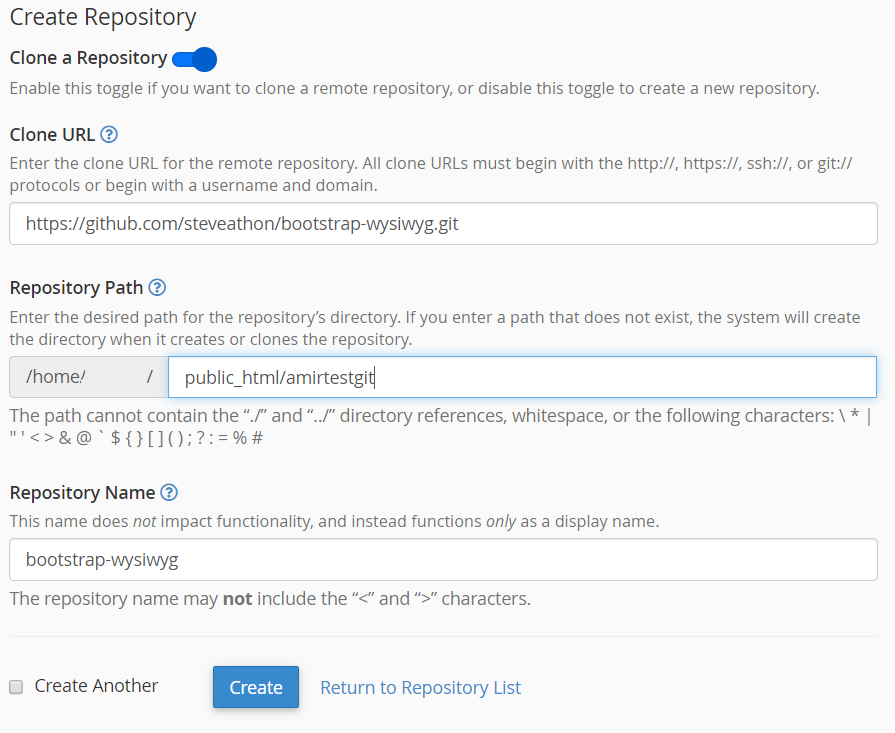
Task: Disable the Clone a Repository toggle
Action: (196, 59)
